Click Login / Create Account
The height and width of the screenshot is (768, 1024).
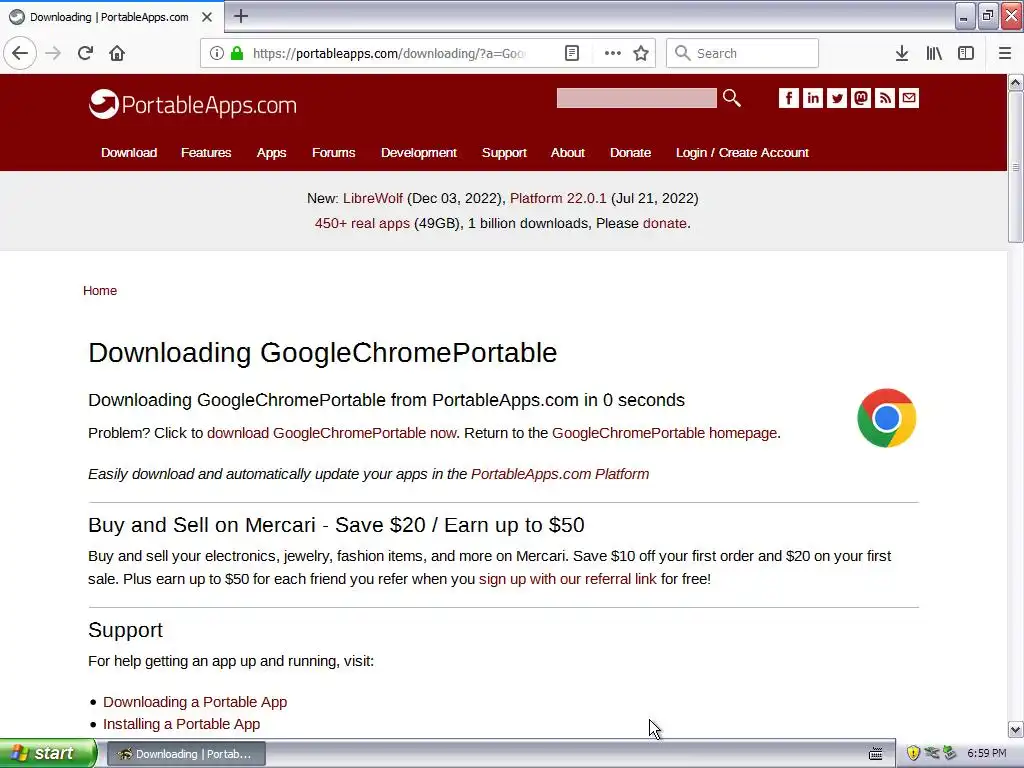[x=742, y=152]
